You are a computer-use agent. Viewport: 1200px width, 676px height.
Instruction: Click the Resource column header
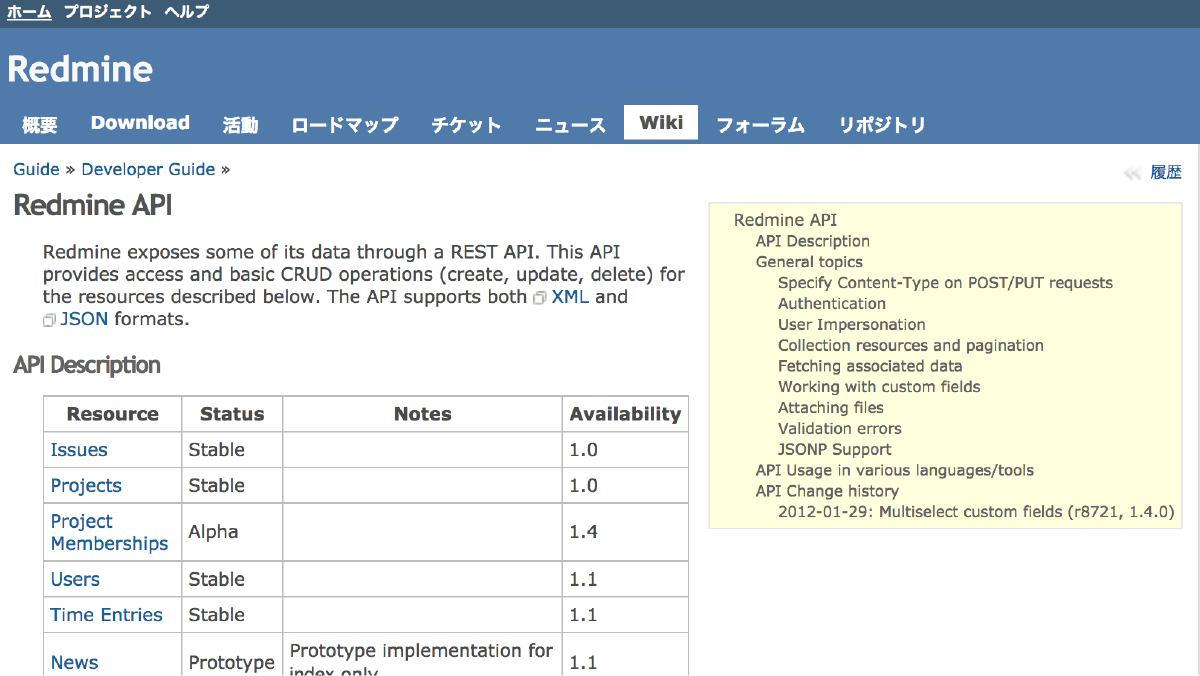(x=113, y=414)
